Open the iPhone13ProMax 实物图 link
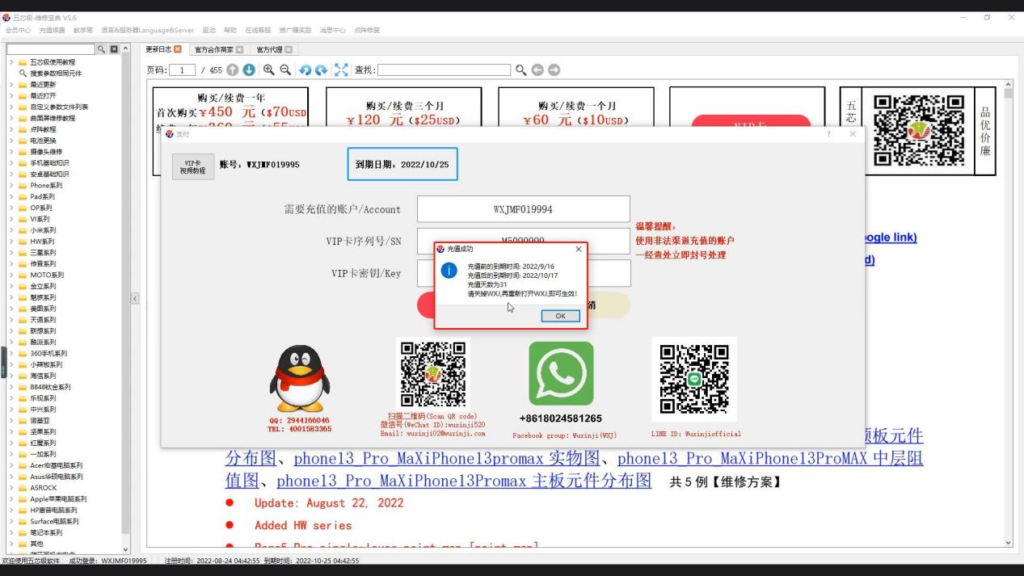This screenshot has height=576, width=1024. tap(446, 458)
